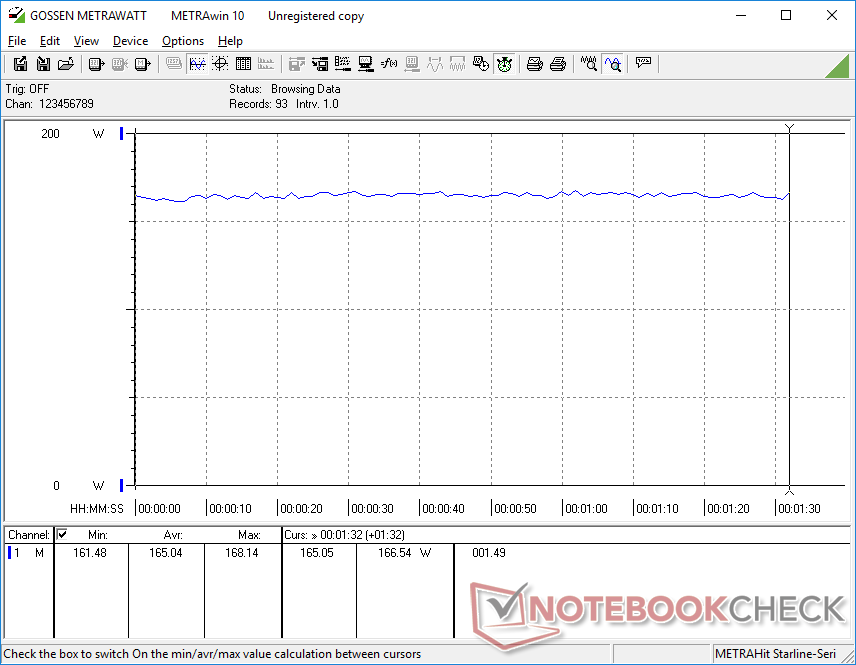This screenshot has width=856, height=665.
Task: Click the save-and-export disk icon
Action: [x=20, y=64]
